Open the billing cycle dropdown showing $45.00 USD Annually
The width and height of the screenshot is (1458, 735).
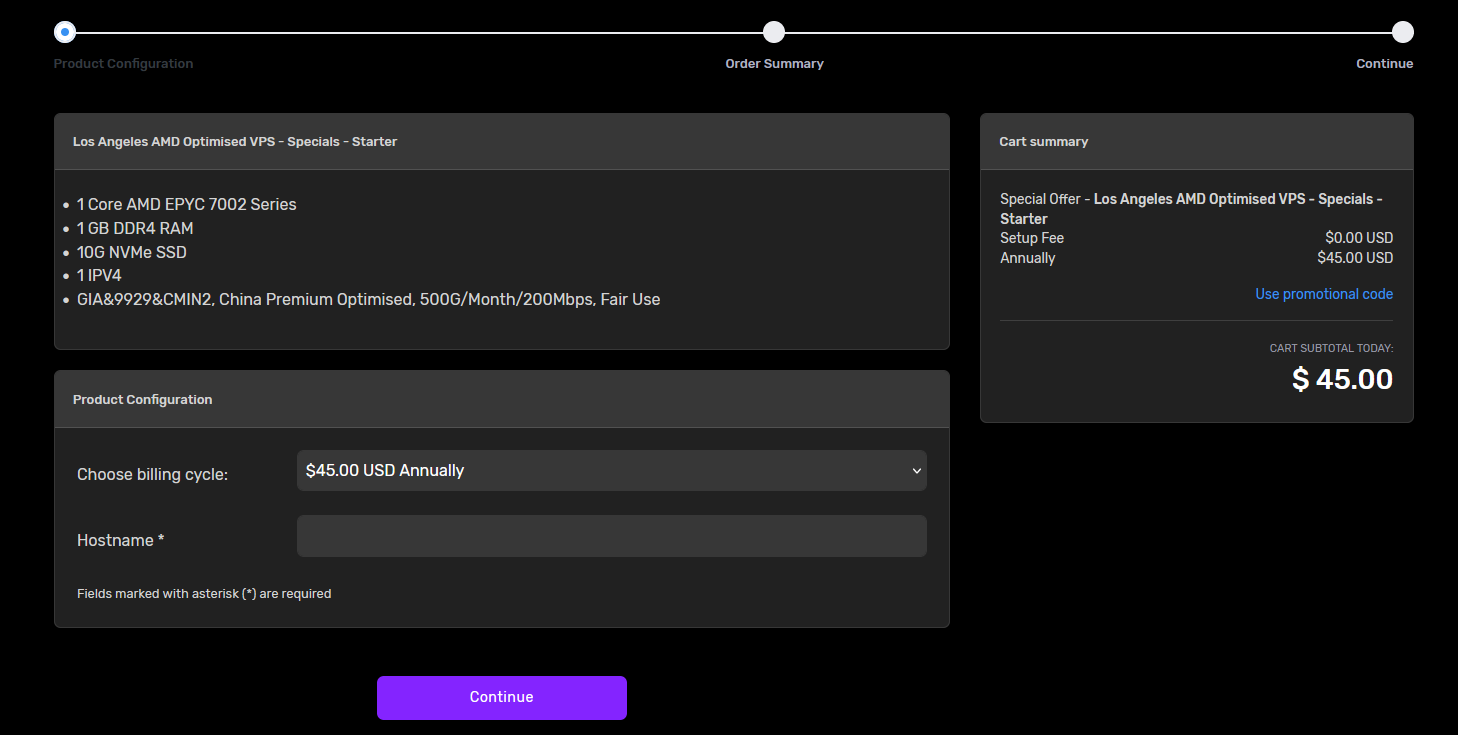610,471
